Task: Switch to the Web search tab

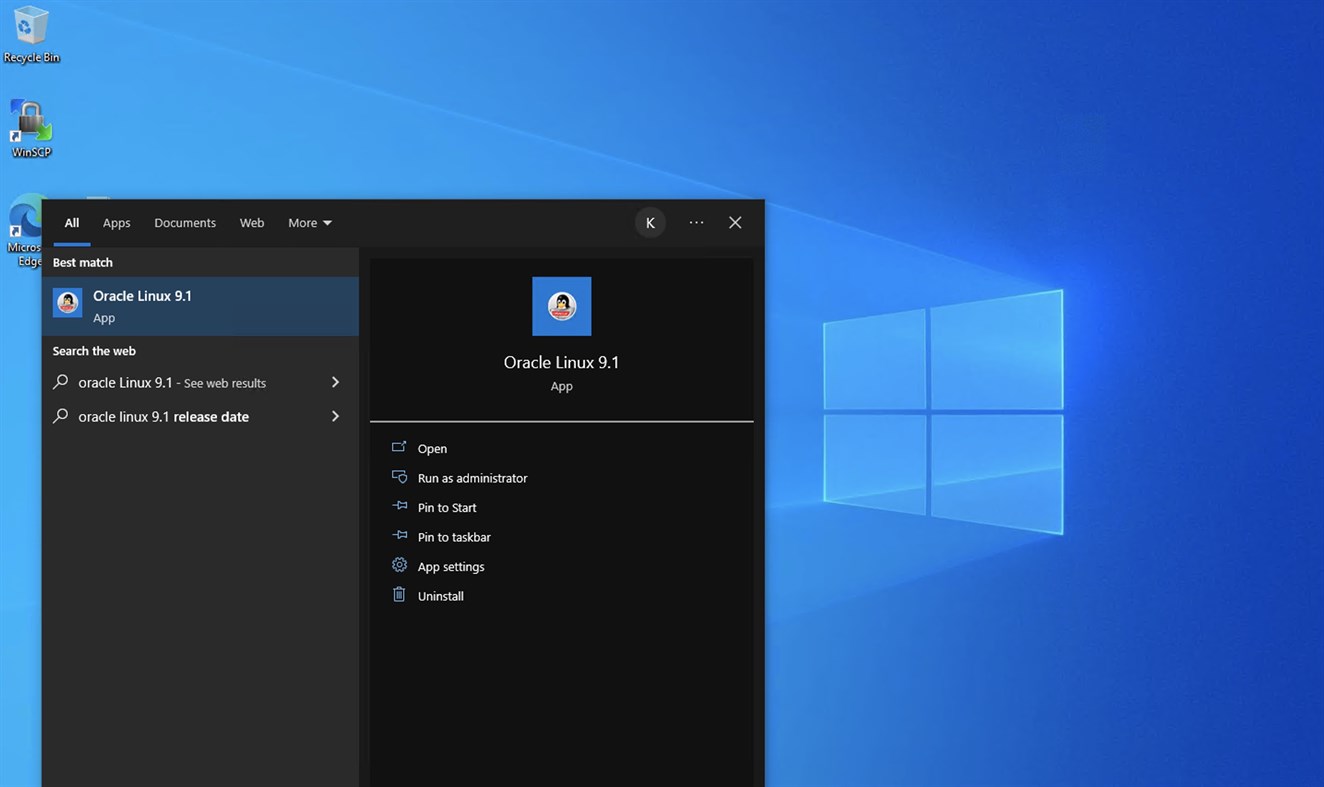Action: [252, 223]
